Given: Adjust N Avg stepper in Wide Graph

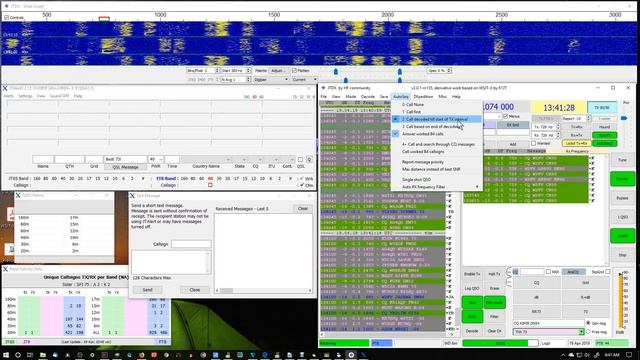Looking at the screenshot, I should (x=248, y=80).
